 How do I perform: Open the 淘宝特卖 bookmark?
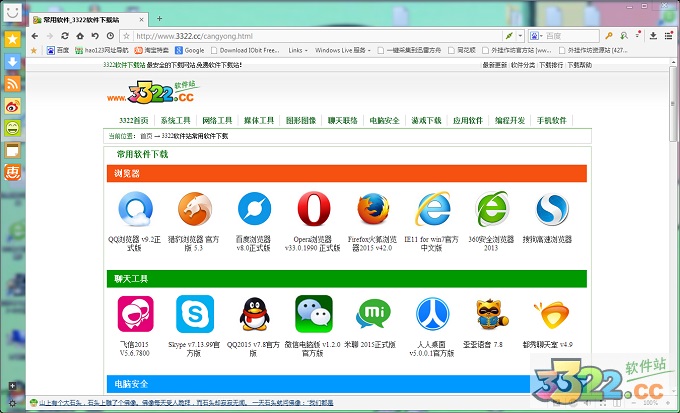(x=151, y=50)
